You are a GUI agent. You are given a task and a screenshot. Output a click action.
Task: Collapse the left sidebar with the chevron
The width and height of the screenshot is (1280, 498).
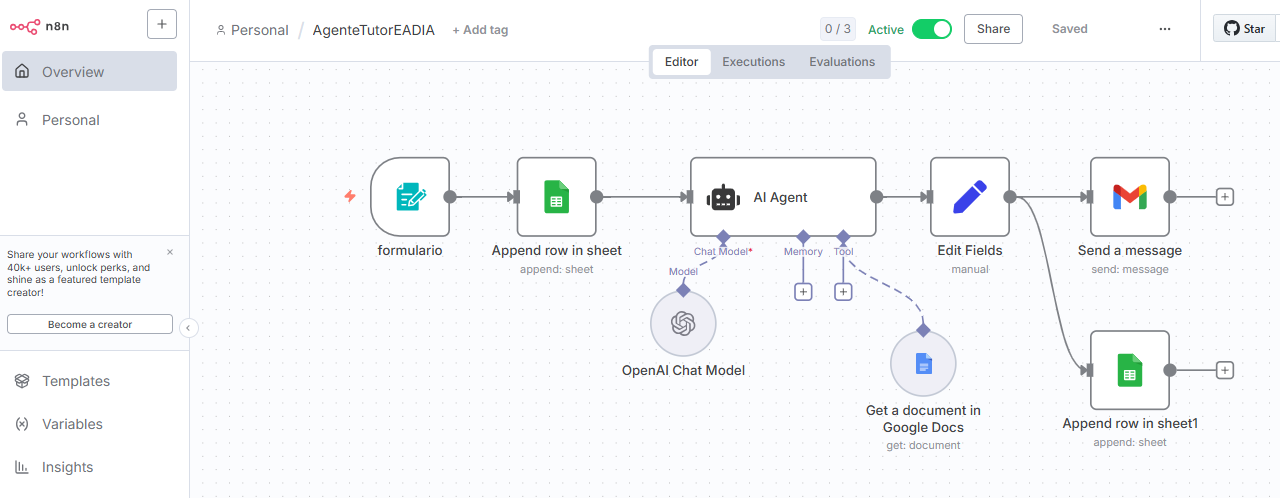click(189, 328)
